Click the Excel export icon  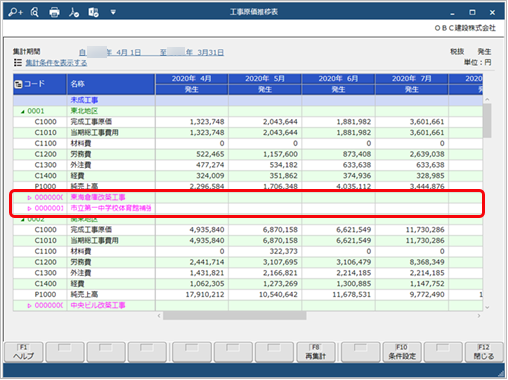tap(93, 12)
